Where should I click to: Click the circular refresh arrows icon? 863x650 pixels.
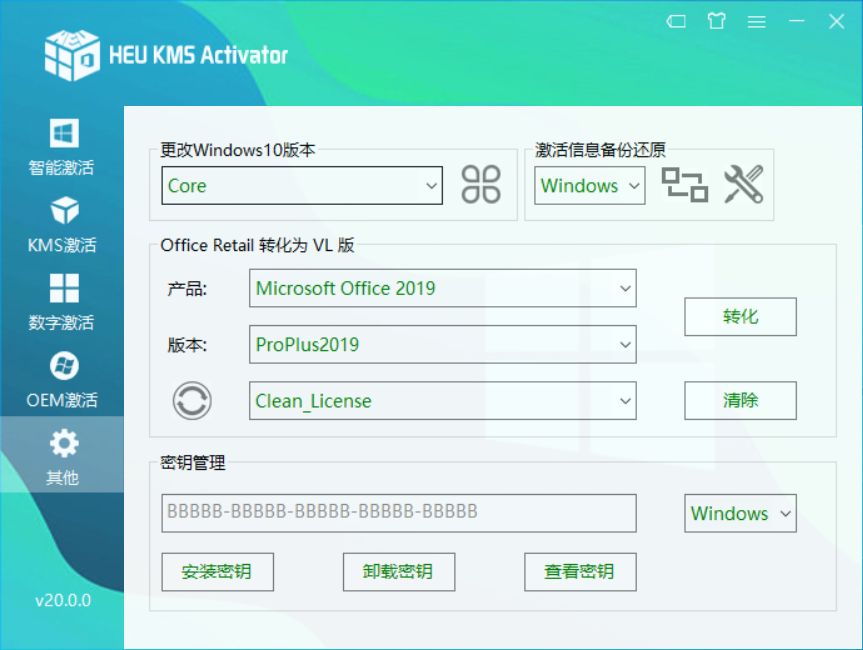tap(192, 401)
